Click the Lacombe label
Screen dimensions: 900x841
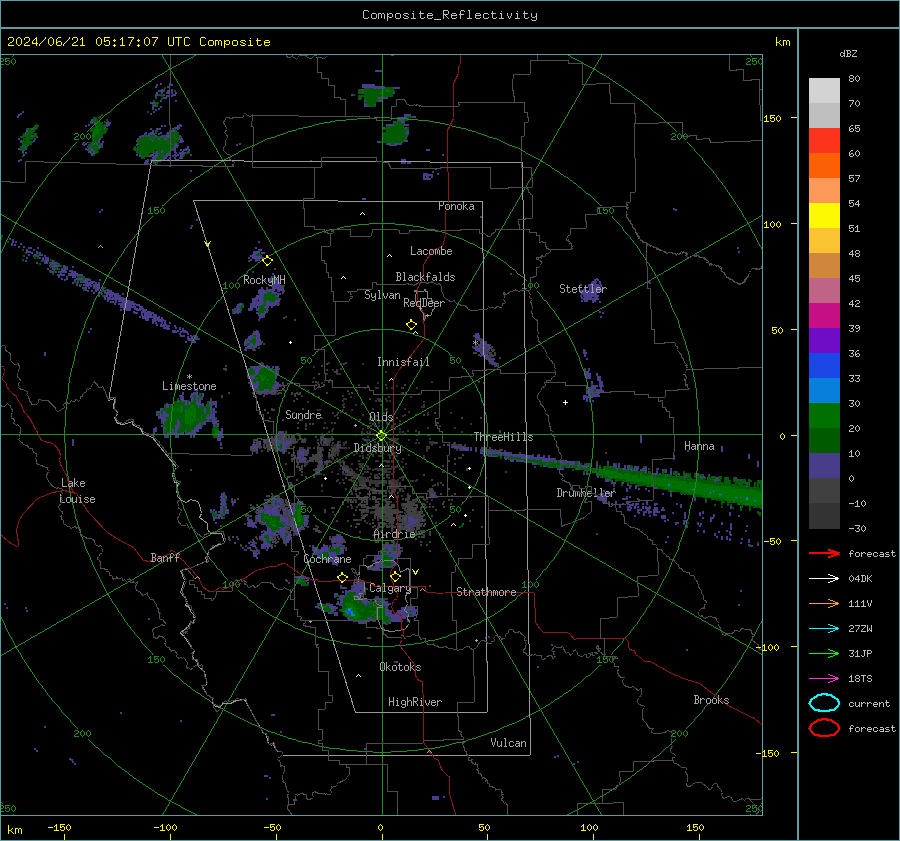tap(431, 251)
